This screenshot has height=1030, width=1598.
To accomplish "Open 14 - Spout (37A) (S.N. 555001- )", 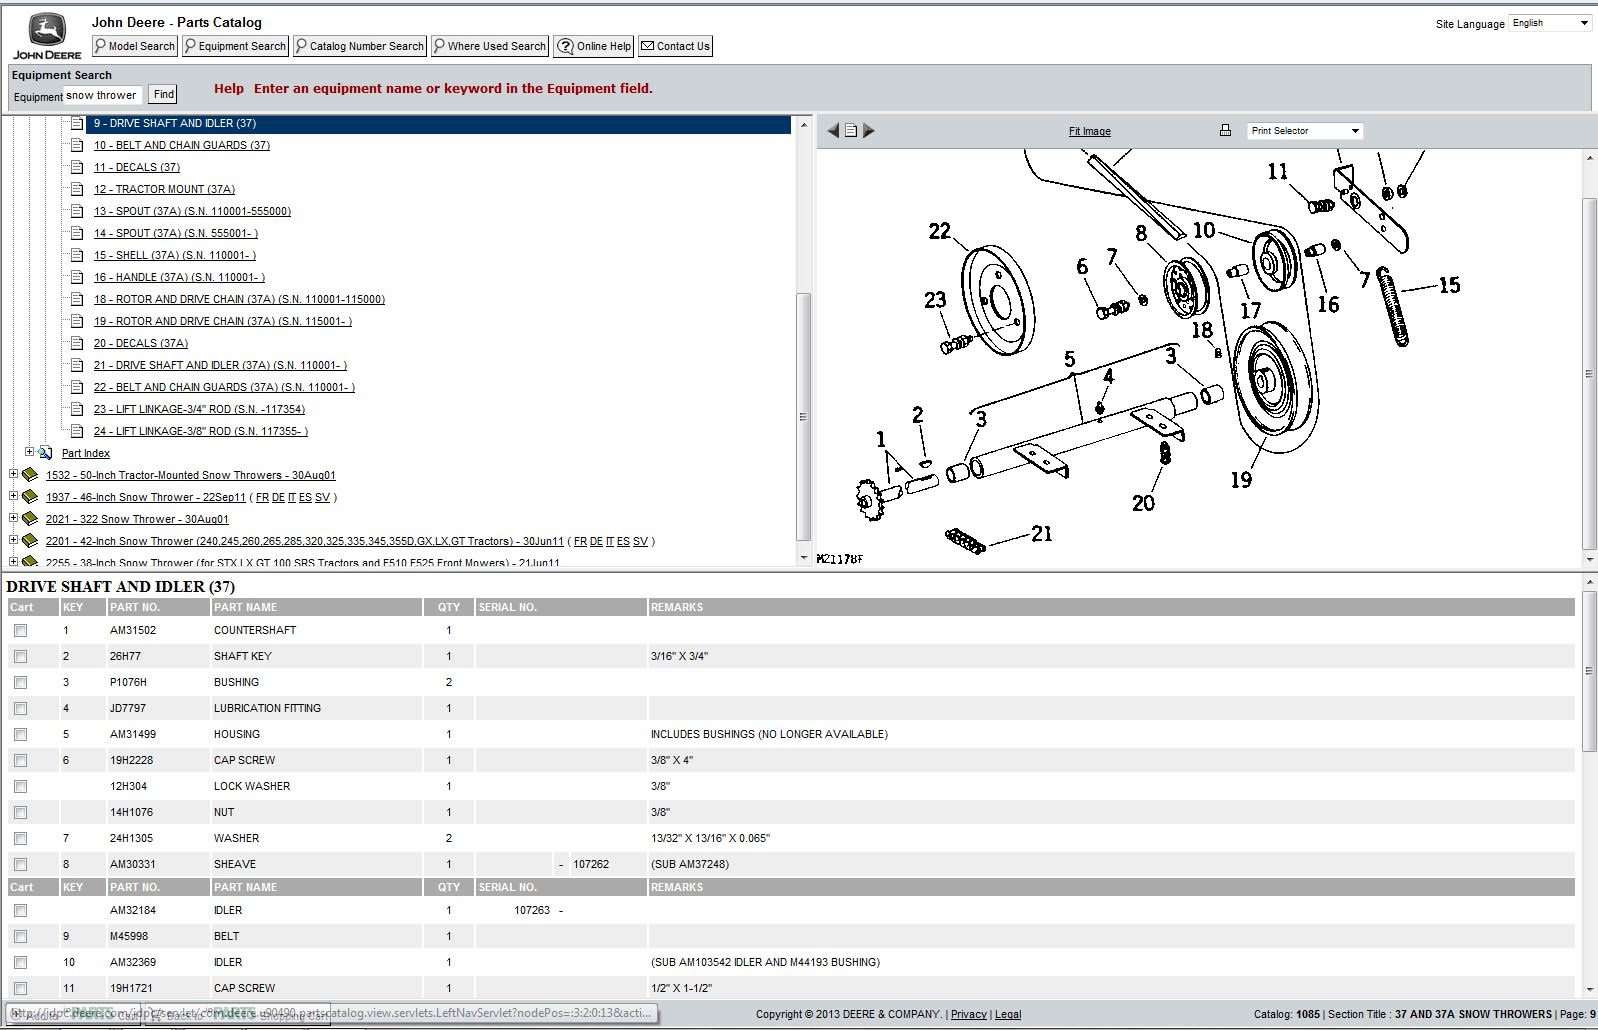I will 176,233.
